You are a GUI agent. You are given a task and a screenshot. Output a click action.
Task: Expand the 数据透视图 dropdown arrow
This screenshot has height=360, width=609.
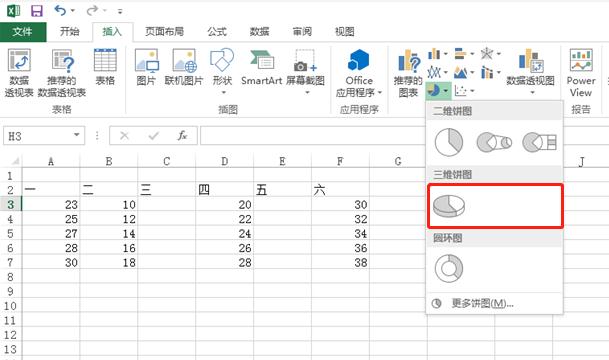pyautogui.click(x=532, y=92)
